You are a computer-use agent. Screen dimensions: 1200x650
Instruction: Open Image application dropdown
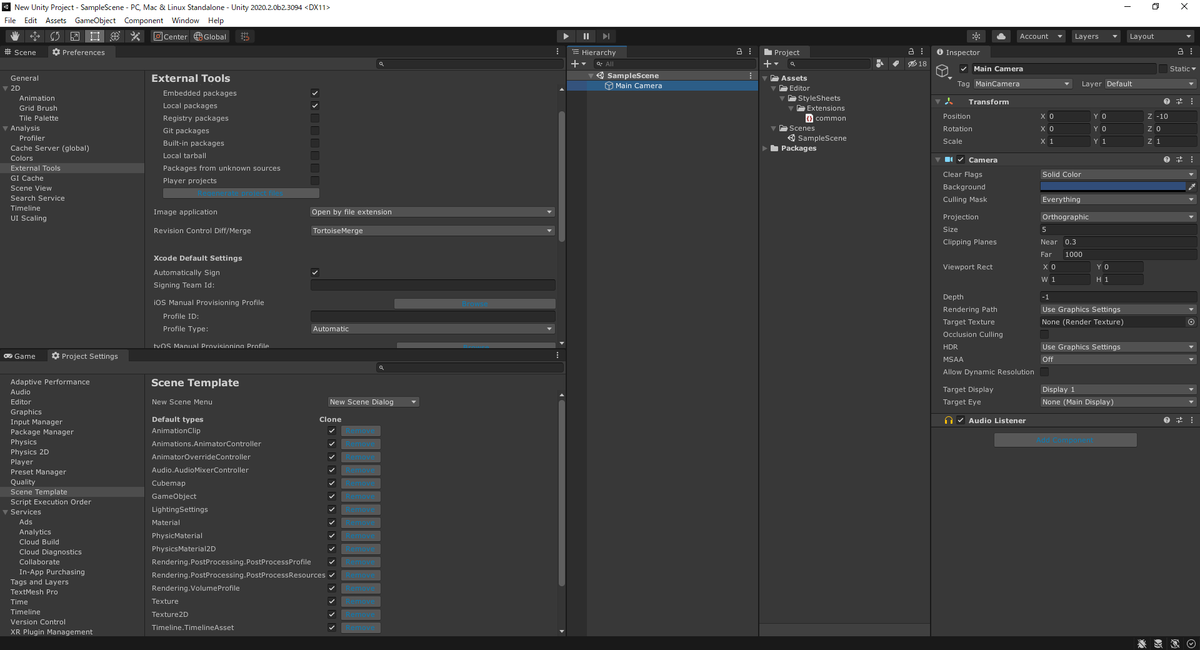pos(432,212)
